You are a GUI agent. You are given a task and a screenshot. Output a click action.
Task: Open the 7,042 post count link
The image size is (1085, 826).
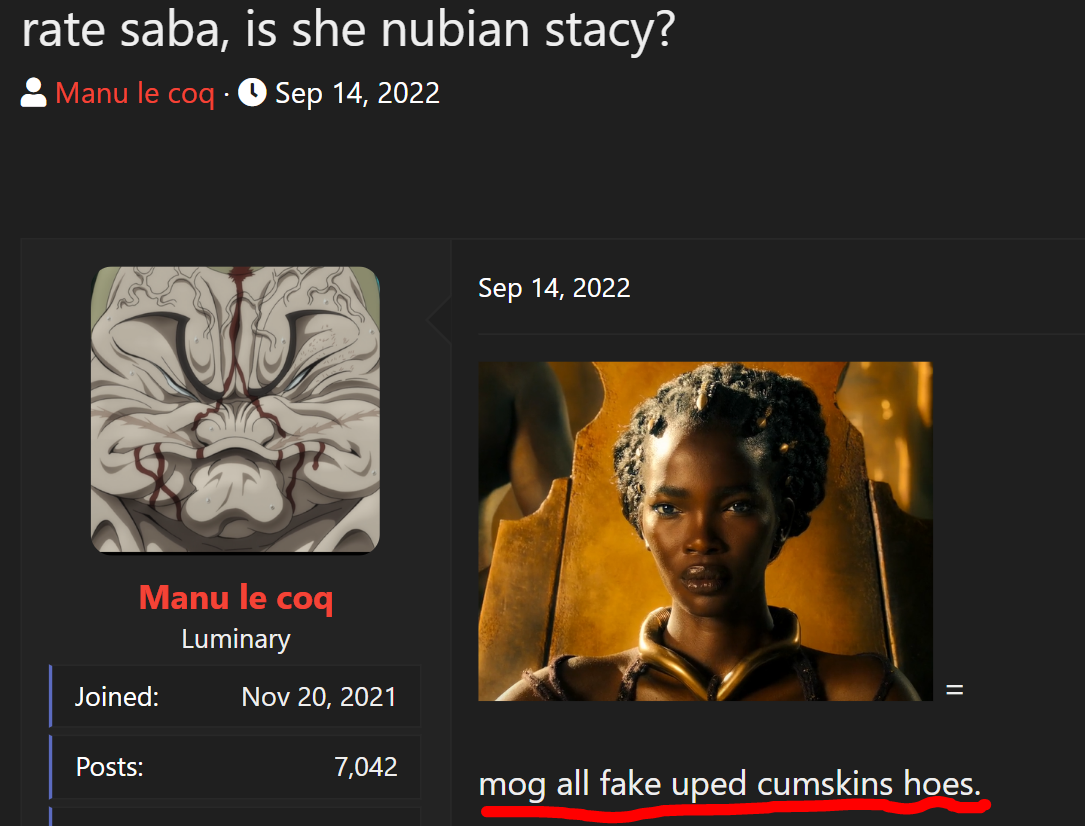[x=366, y=767]
